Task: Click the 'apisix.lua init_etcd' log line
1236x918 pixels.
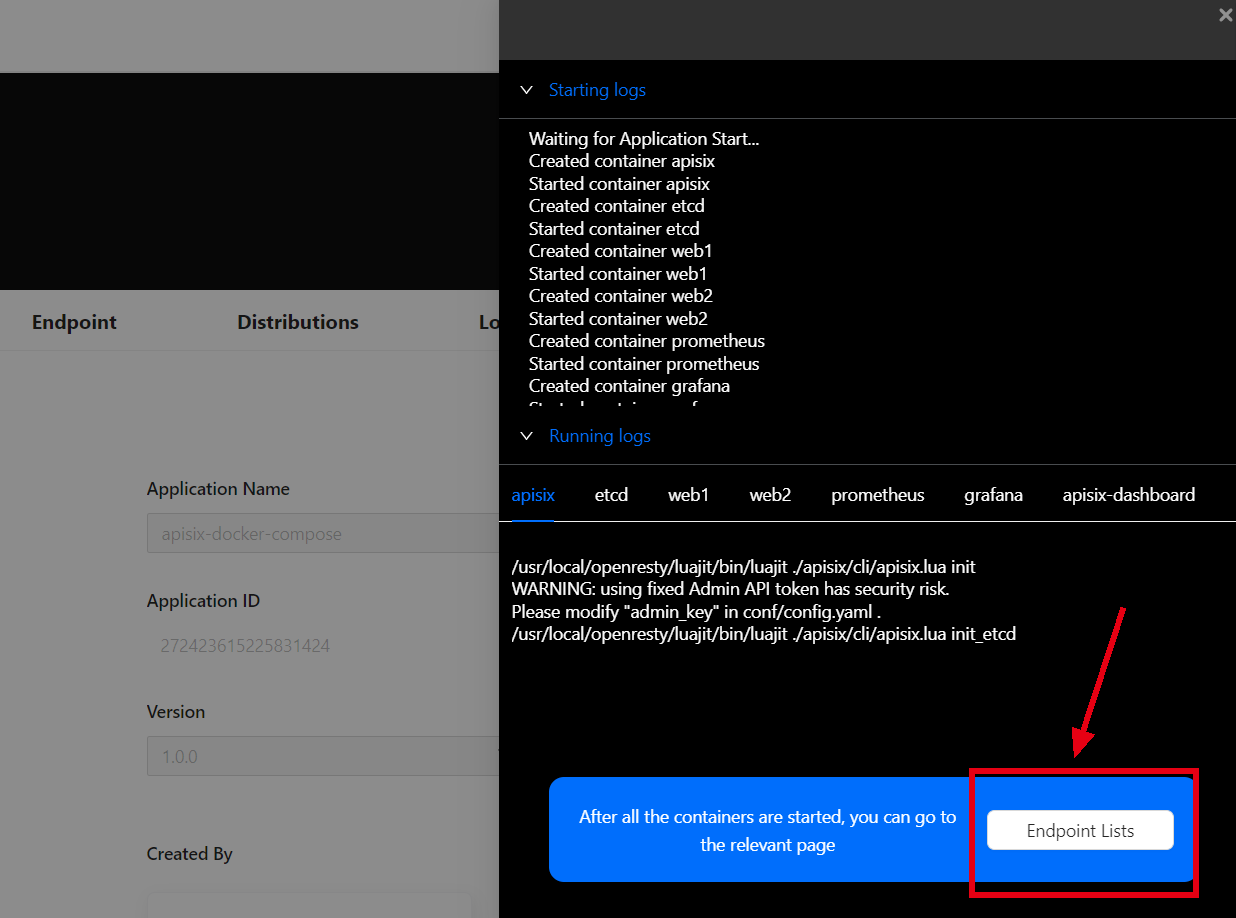Action: point(763,634)
